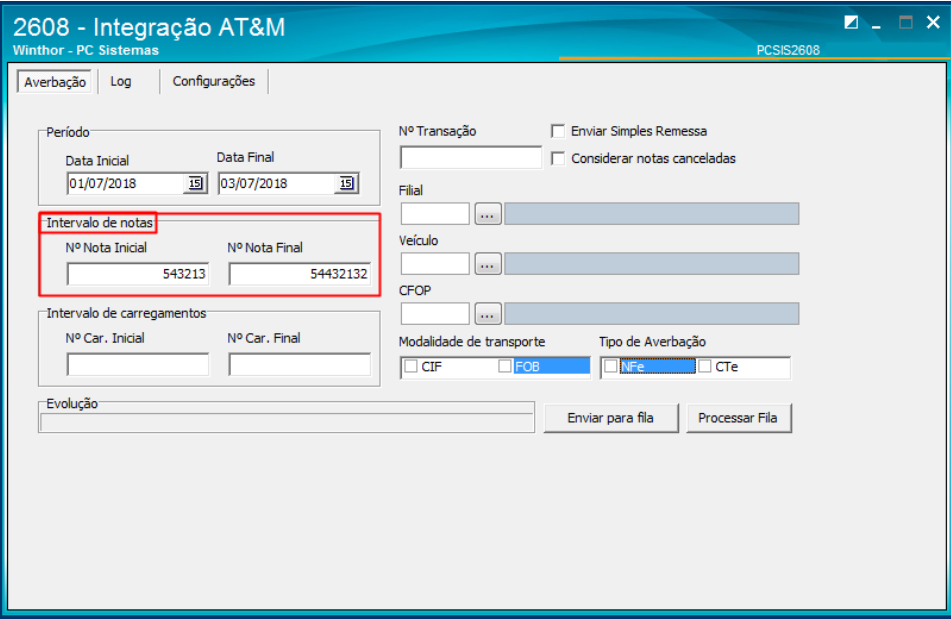
Task: Click the Veículo description grey box
Action: (651, 264)
